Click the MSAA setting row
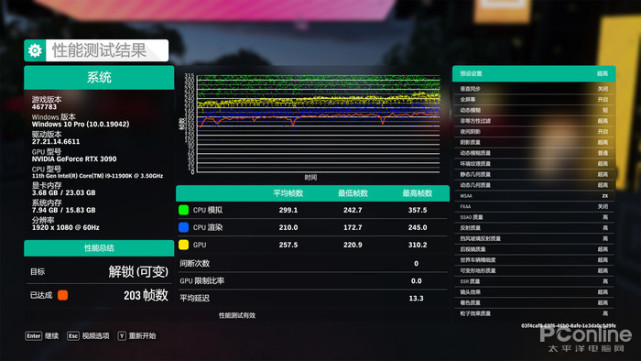The height and width of the screenshot is (361, 641). pos(533,196)
